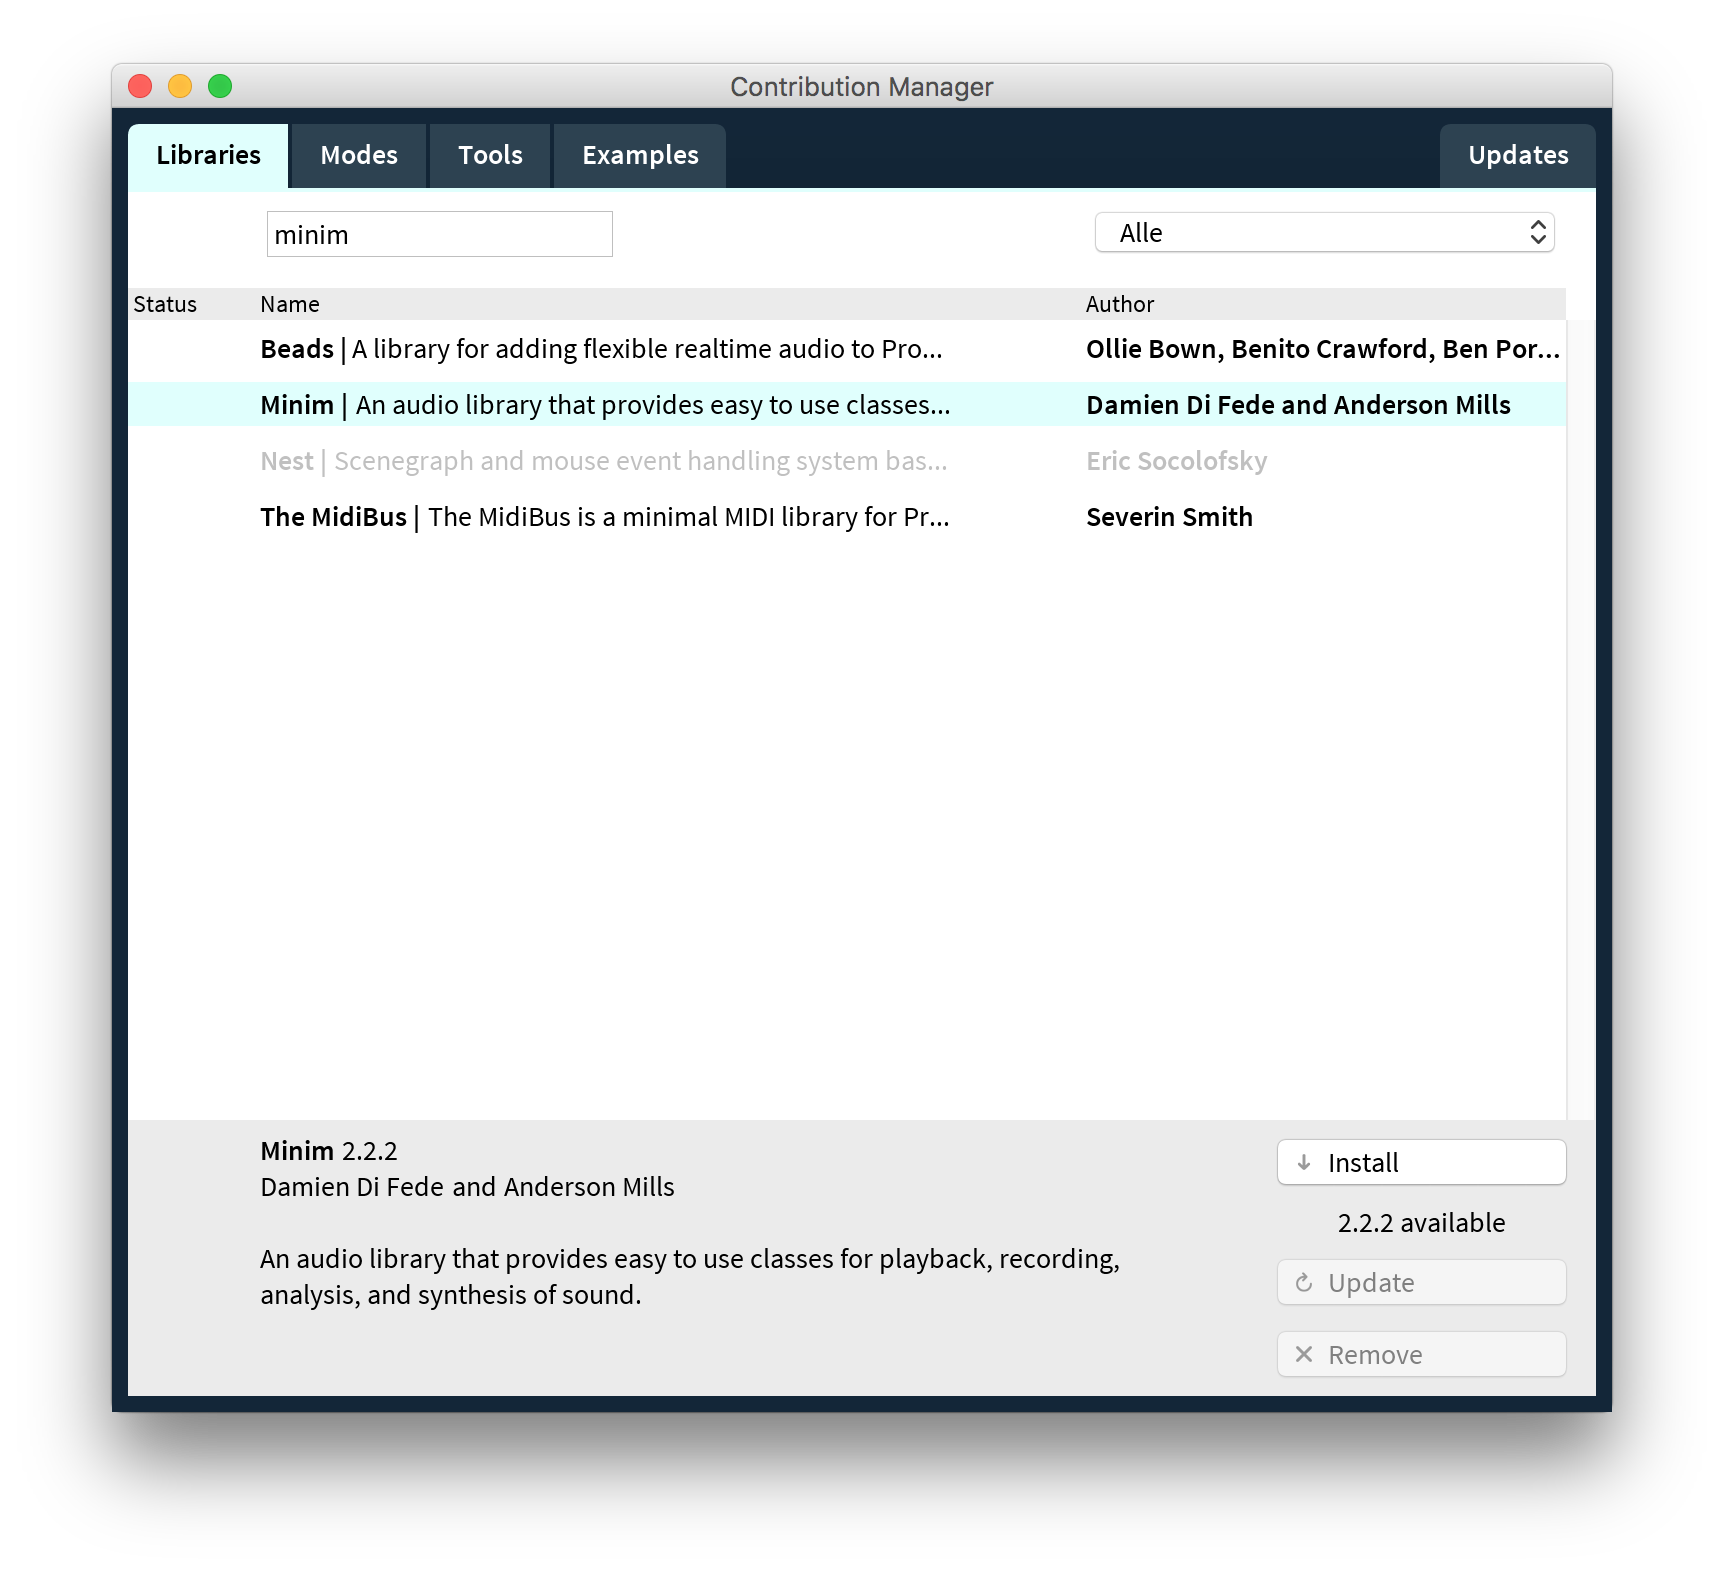Click the Install button for Minim
1724x1572 pixels.
(x=1421, y=1162)
